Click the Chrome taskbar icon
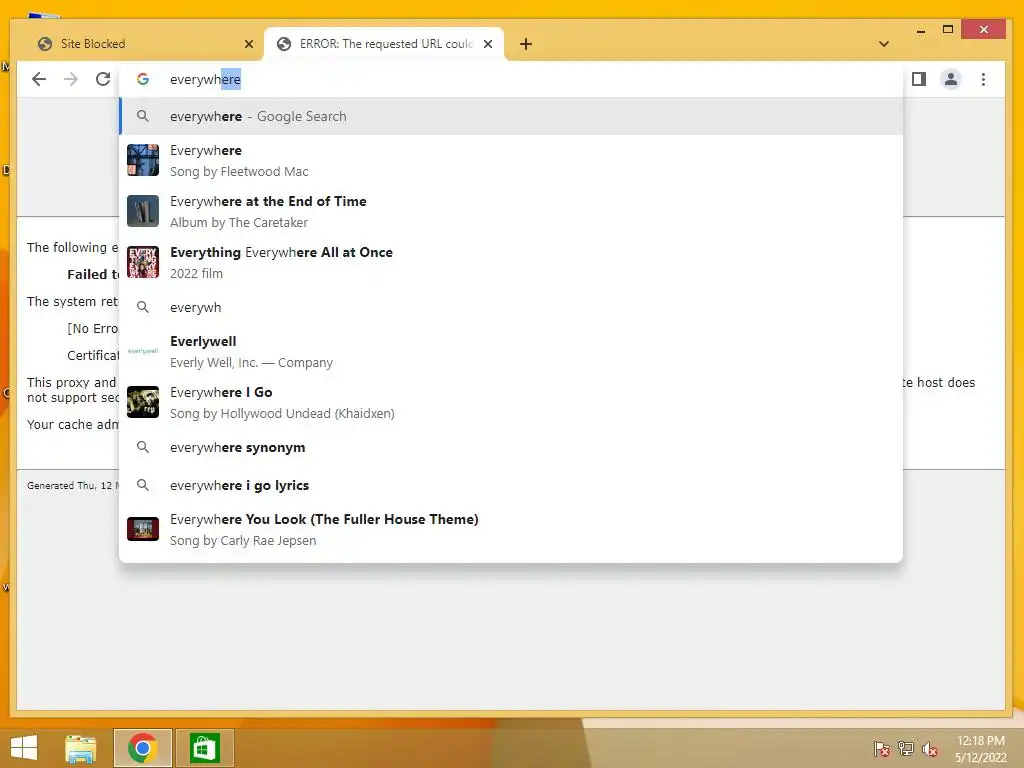Image resolution: width=1024 pixels, height=768 pixels. (x=142, y=748)
